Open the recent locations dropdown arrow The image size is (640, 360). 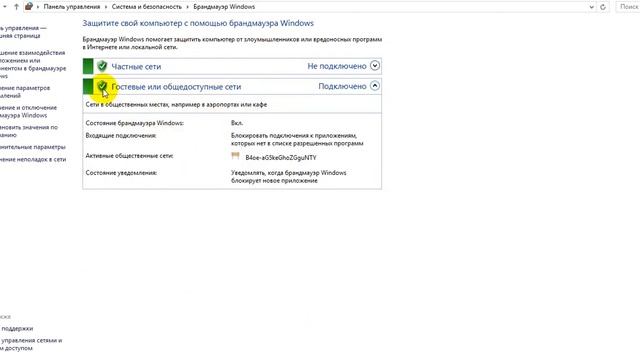tap(5, 7)
